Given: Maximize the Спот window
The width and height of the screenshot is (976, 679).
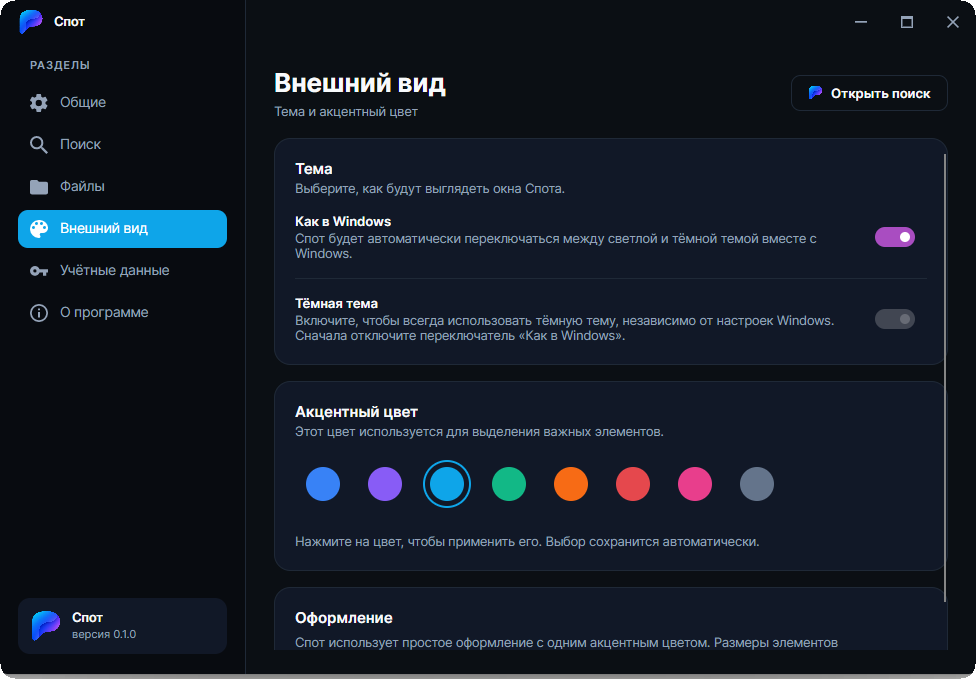Looking at the screenshot, I should (x=907, y=22).
